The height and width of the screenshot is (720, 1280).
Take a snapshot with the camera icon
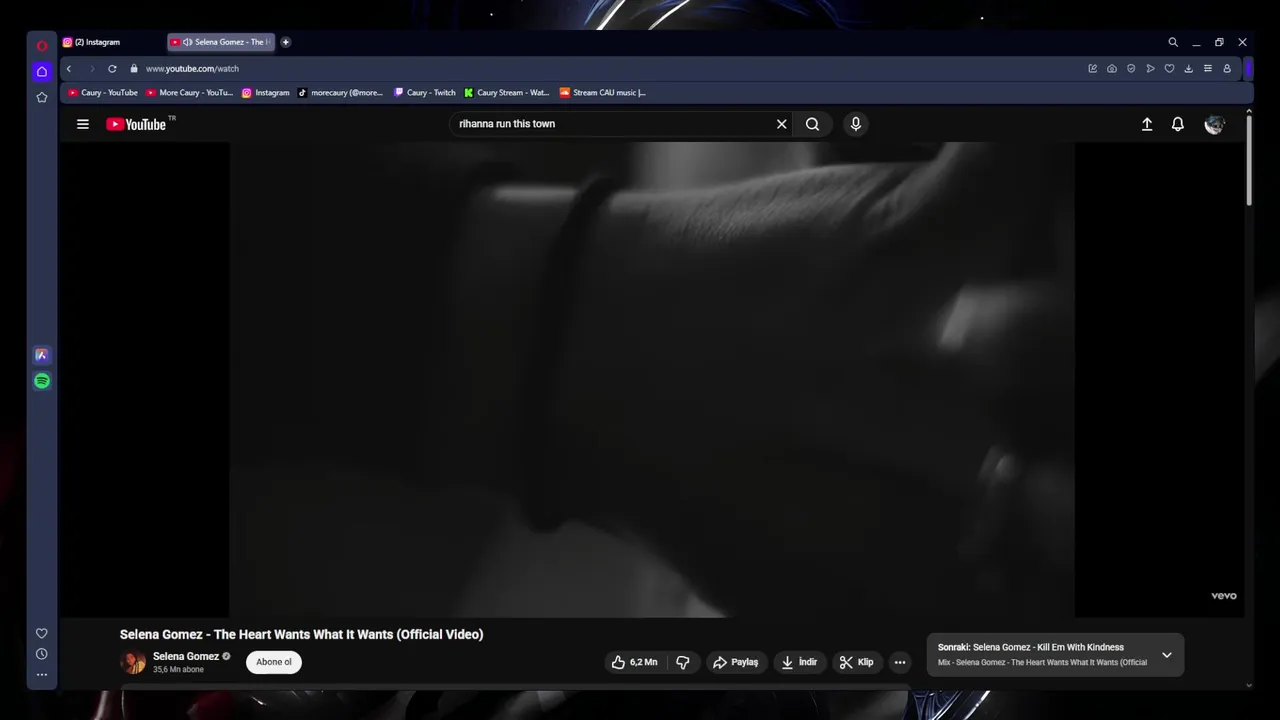click(1112, 69)
